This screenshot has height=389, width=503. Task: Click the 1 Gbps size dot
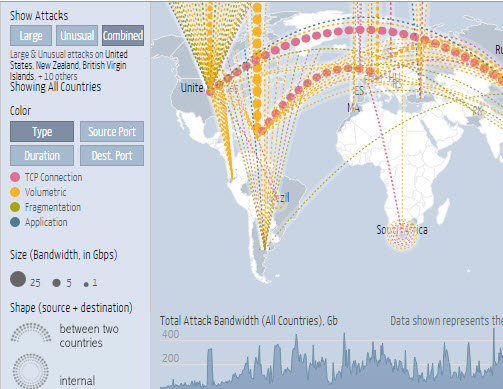pyautogui.click(x=86, y=284)
